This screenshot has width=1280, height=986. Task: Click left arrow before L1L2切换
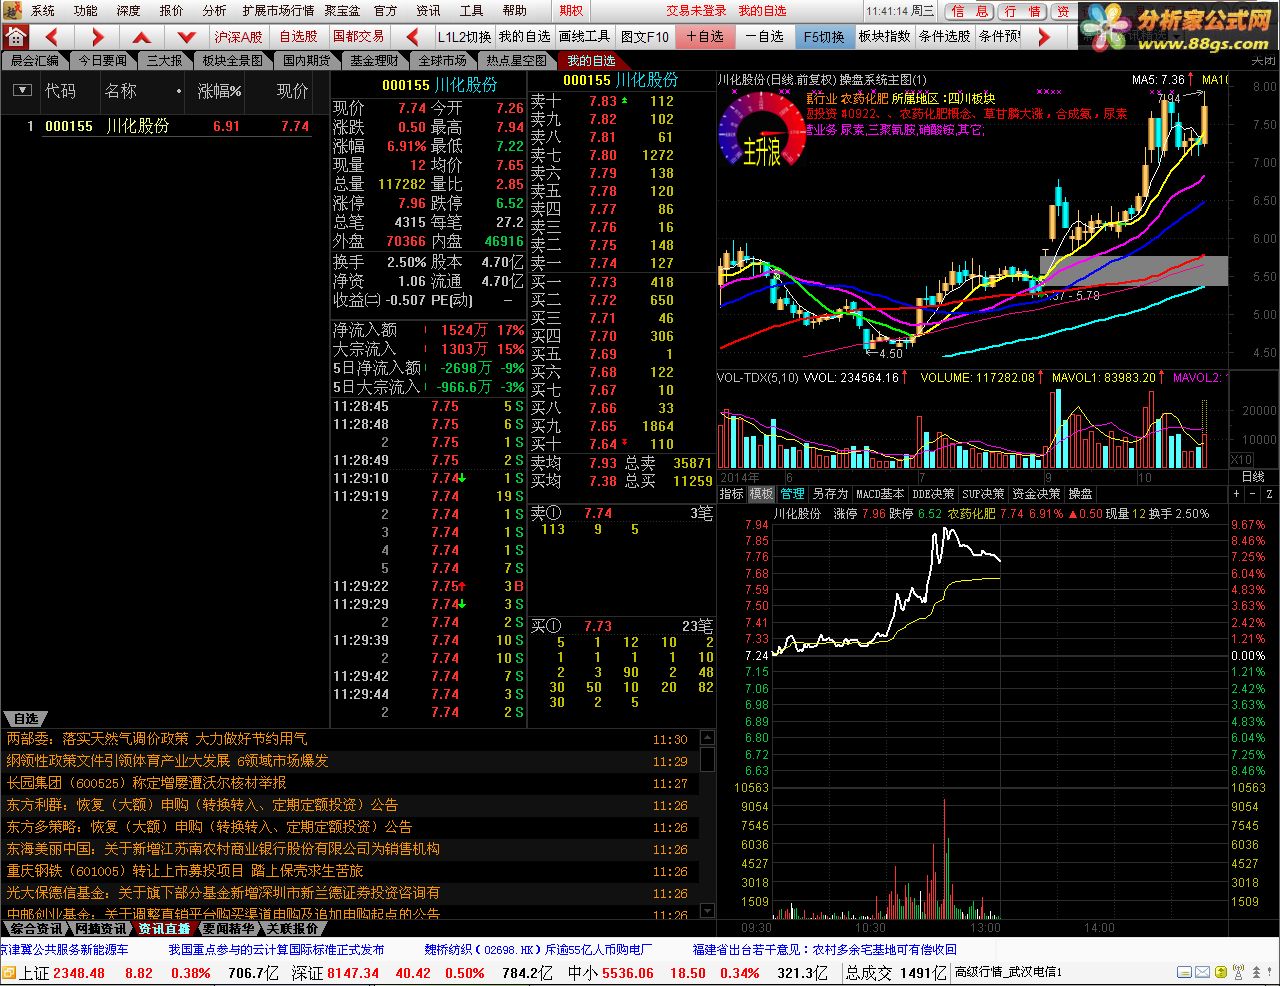click(x=412, y=37)
